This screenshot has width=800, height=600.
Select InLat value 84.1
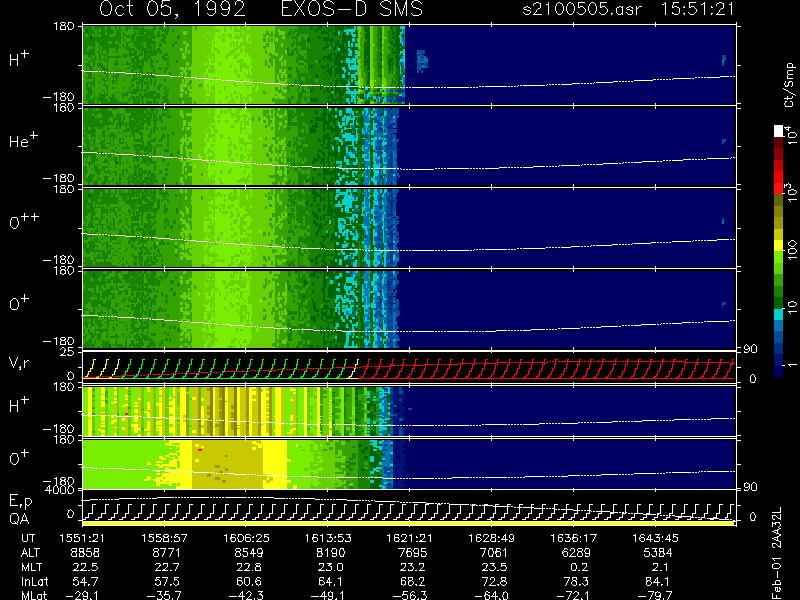[x=658, y=582]
